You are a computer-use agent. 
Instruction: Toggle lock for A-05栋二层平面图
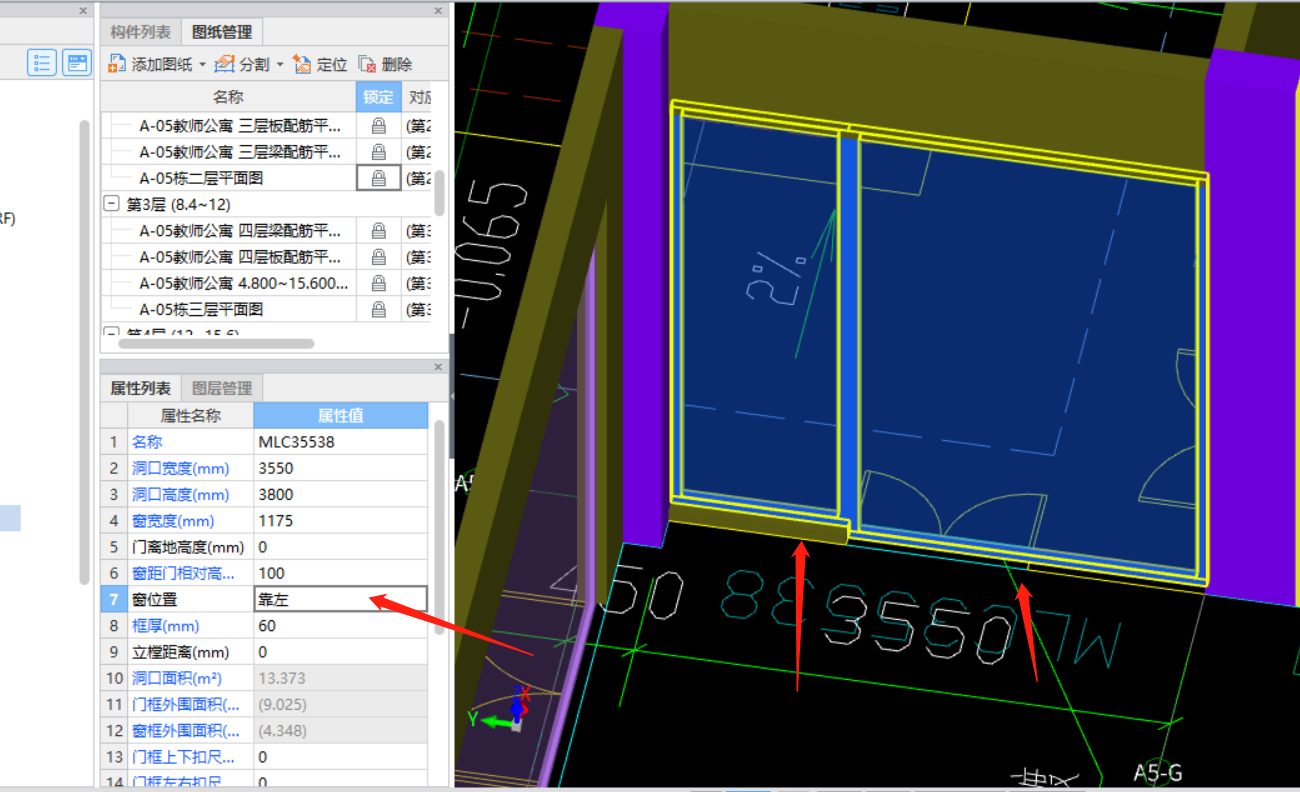[379, 178]
